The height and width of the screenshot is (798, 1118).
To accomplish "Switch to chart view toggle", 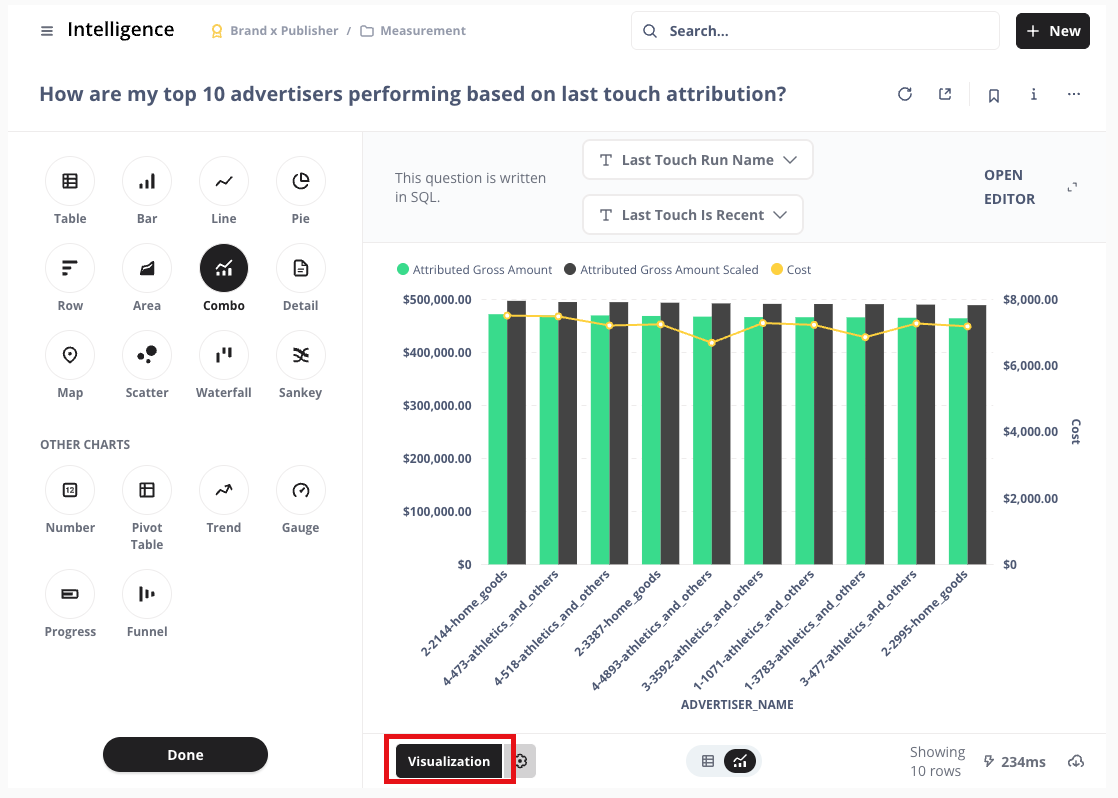I will tap(740, 761).
